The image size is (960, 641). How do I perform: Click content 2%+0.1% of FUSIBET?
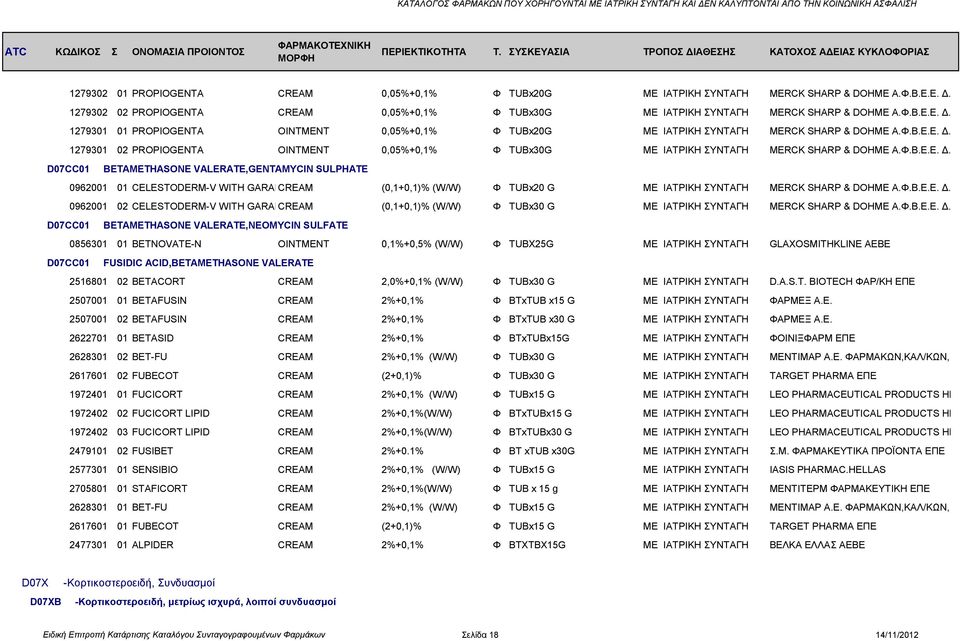click(402, 451)
